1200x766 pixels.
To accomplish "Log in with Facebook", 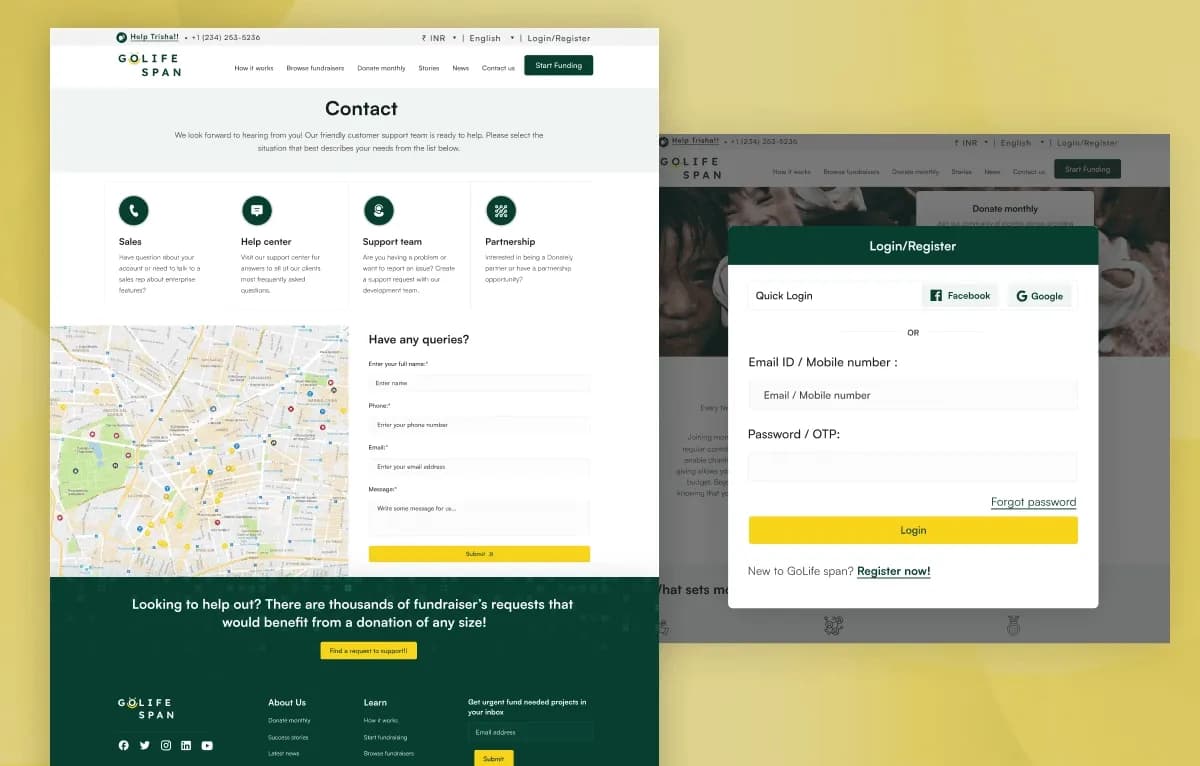I will 960,296.
